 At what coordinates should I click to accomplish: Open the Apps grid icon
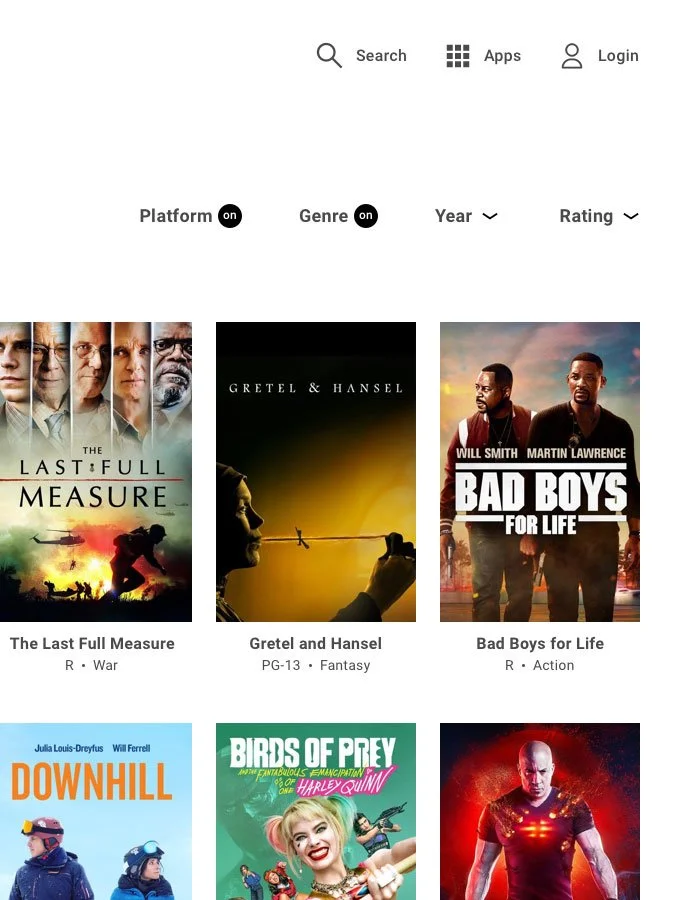point(458,56)
